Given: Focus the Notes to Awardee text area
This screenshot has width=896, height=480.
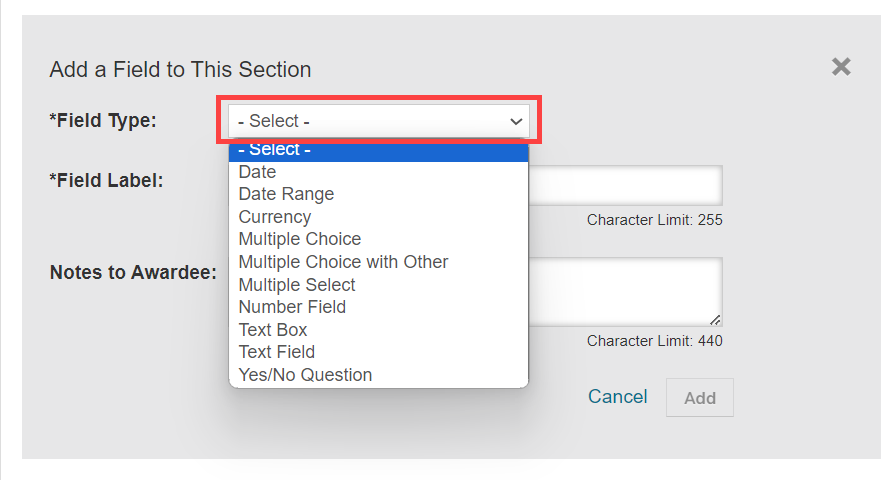Looking at the screenshot, I should (624, 291).
